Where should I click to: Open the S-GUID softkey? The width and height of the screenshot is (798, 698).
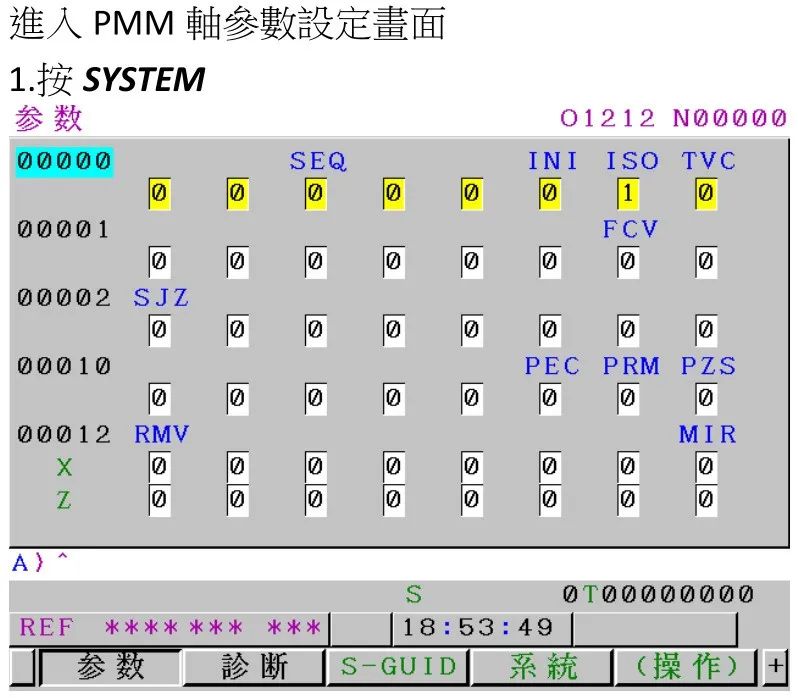click(398, 667)
